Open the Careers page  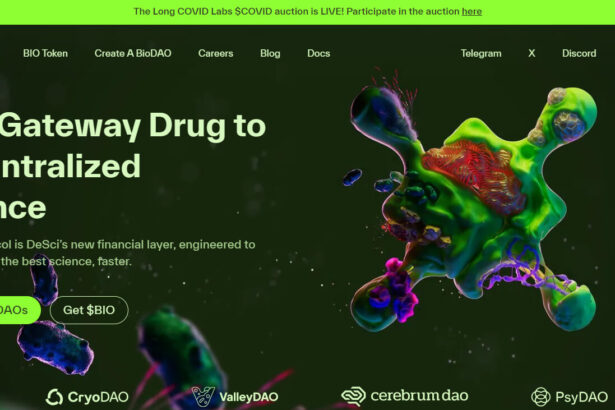(216, 53)
